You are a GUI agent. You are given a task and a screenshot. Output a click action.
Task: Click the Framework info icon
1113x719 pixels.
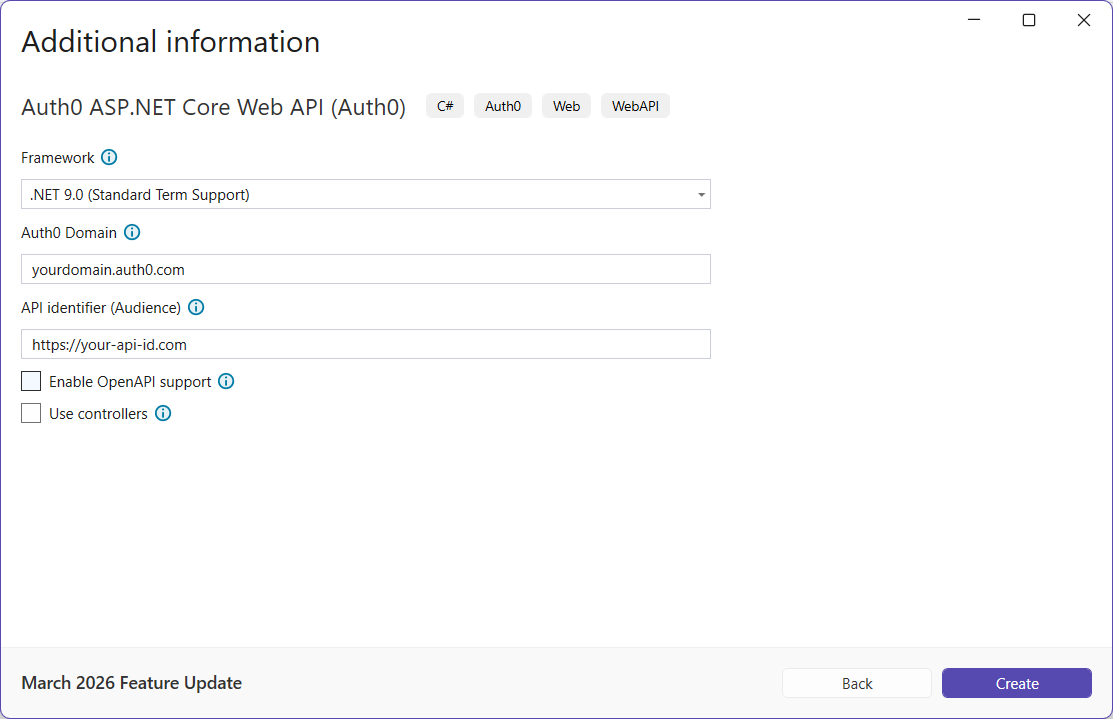(x=109, y=158)
